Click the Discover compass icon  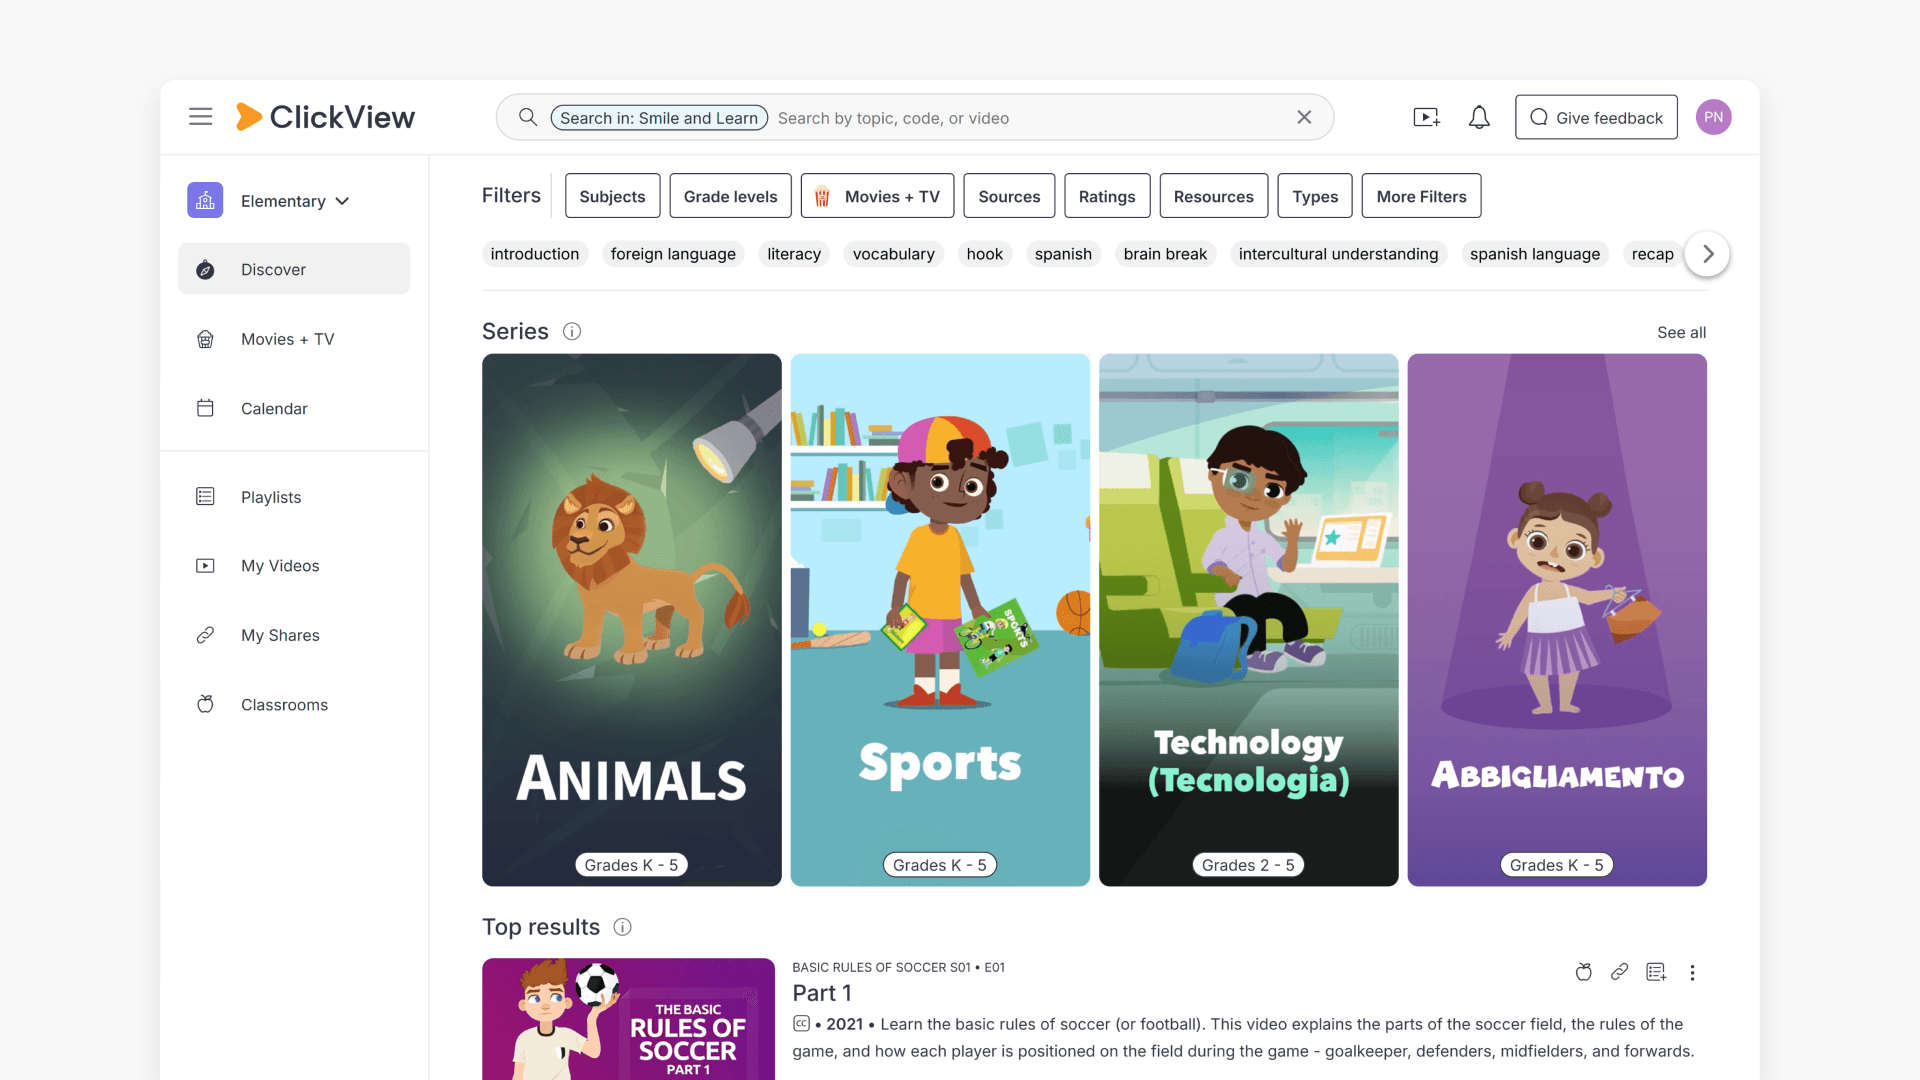click(205, 269)
